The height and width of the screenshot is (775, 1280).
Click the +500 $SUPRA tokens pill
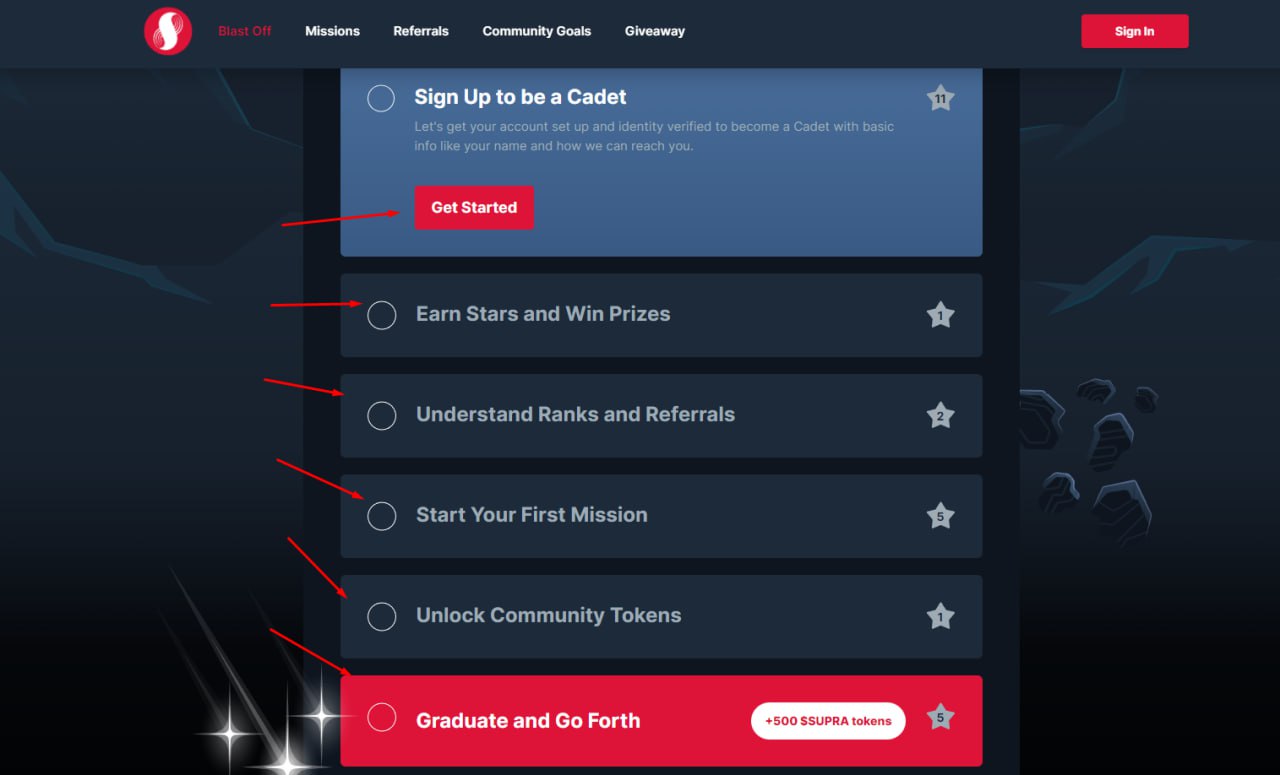tap(828, 721)
